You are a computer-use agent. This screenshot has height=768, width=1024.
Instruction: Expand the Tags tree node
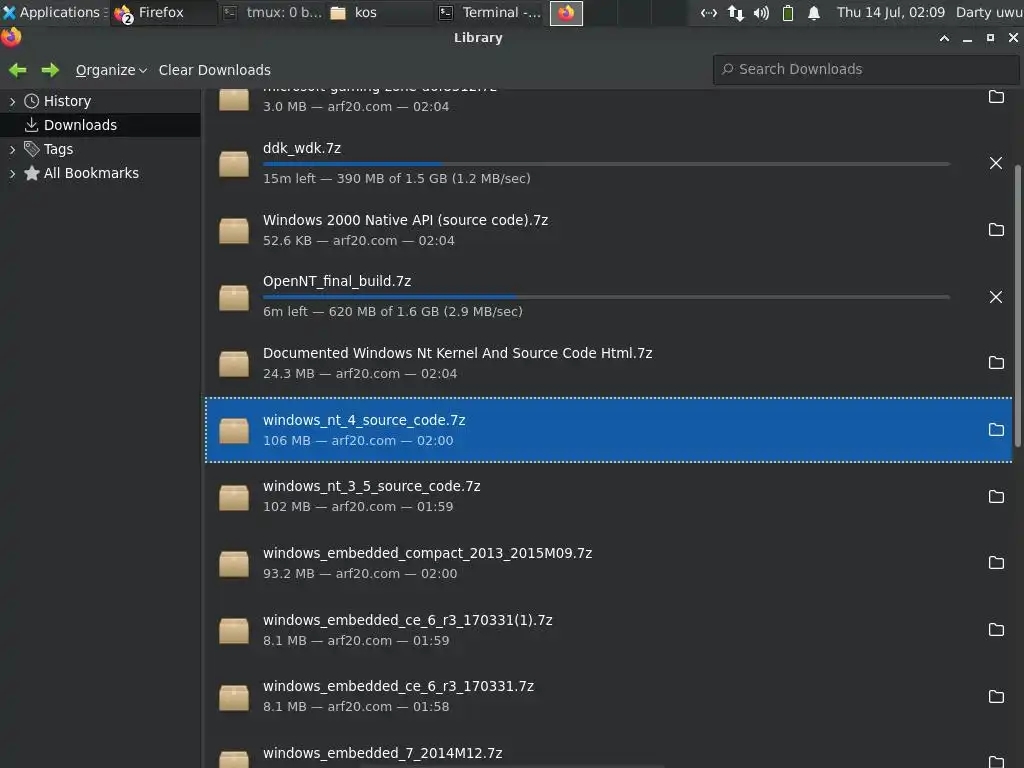[x=12, y=150]
